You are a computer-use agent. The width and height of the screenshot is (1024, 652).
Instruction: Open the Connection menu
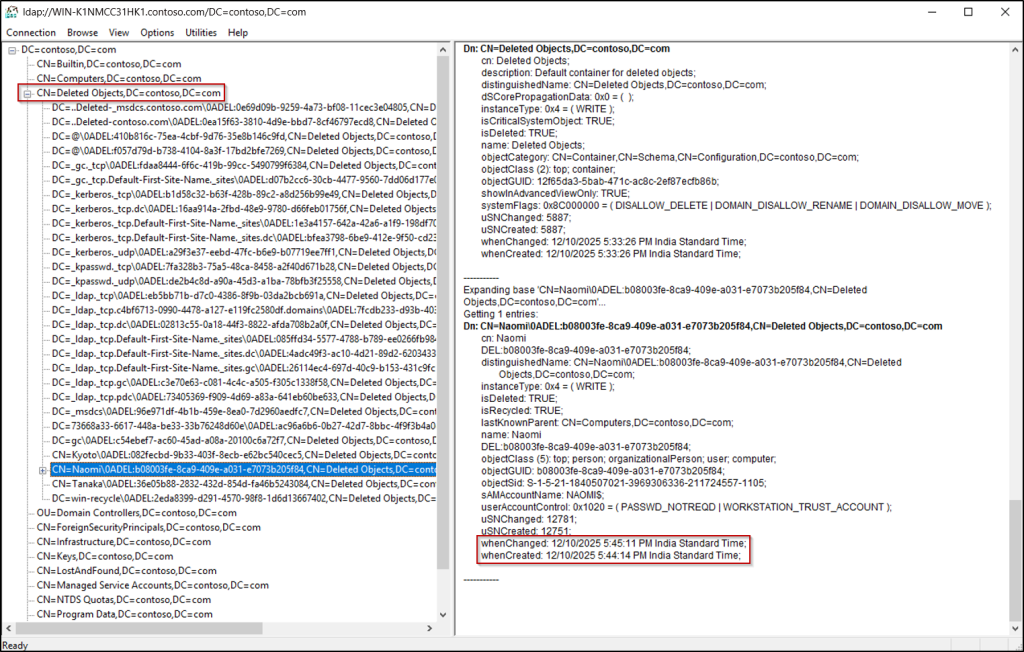(30, 32)
